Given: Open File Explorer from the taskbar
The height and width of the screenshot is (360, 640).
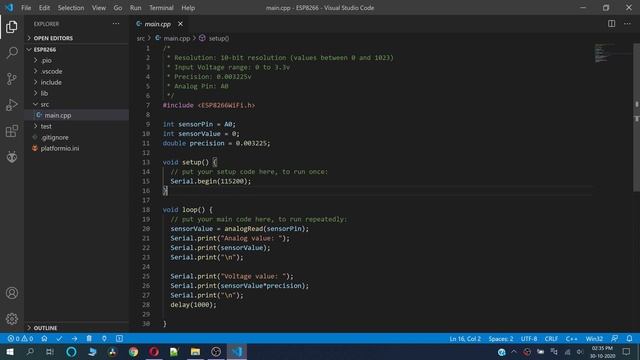Looking at the screenshot, I should pyautogui.click(x=195, y=352).
